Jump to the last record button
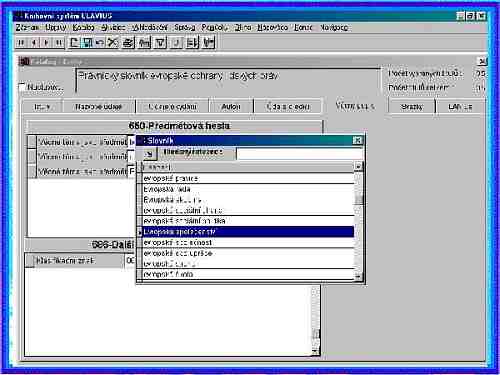 click(x=59, y=43)
